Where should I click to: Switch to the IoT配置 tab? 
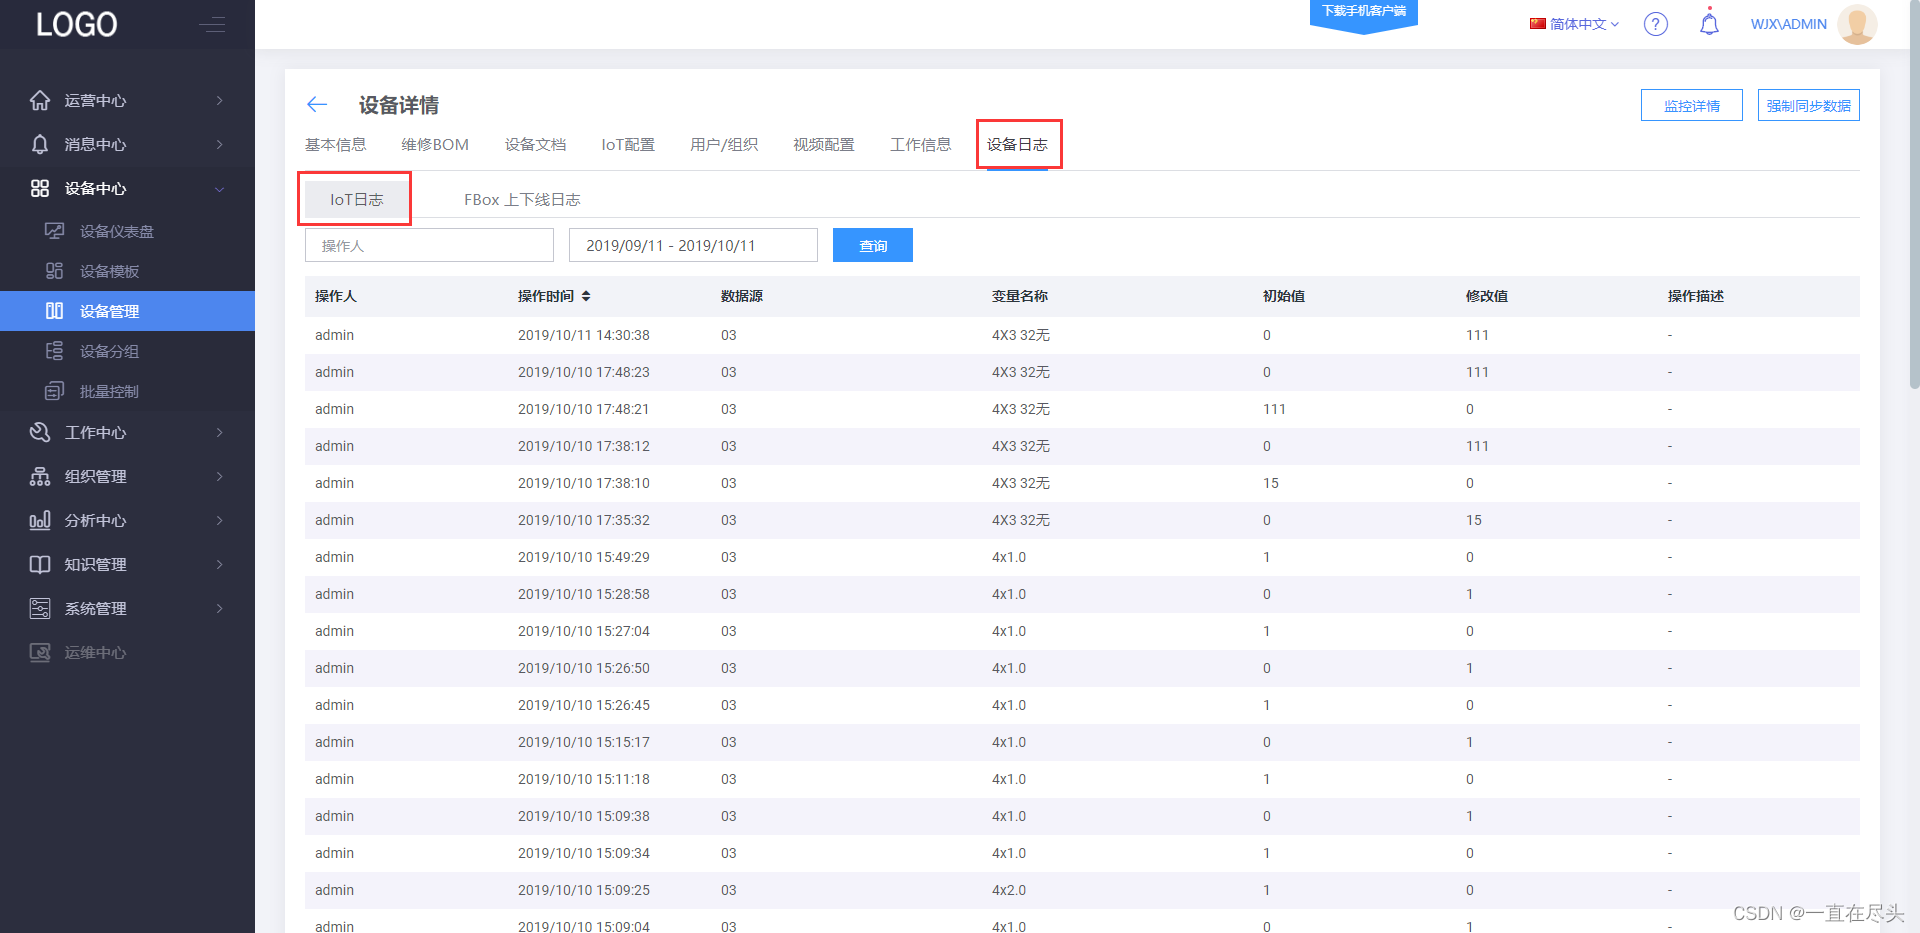tap(628, 145)
